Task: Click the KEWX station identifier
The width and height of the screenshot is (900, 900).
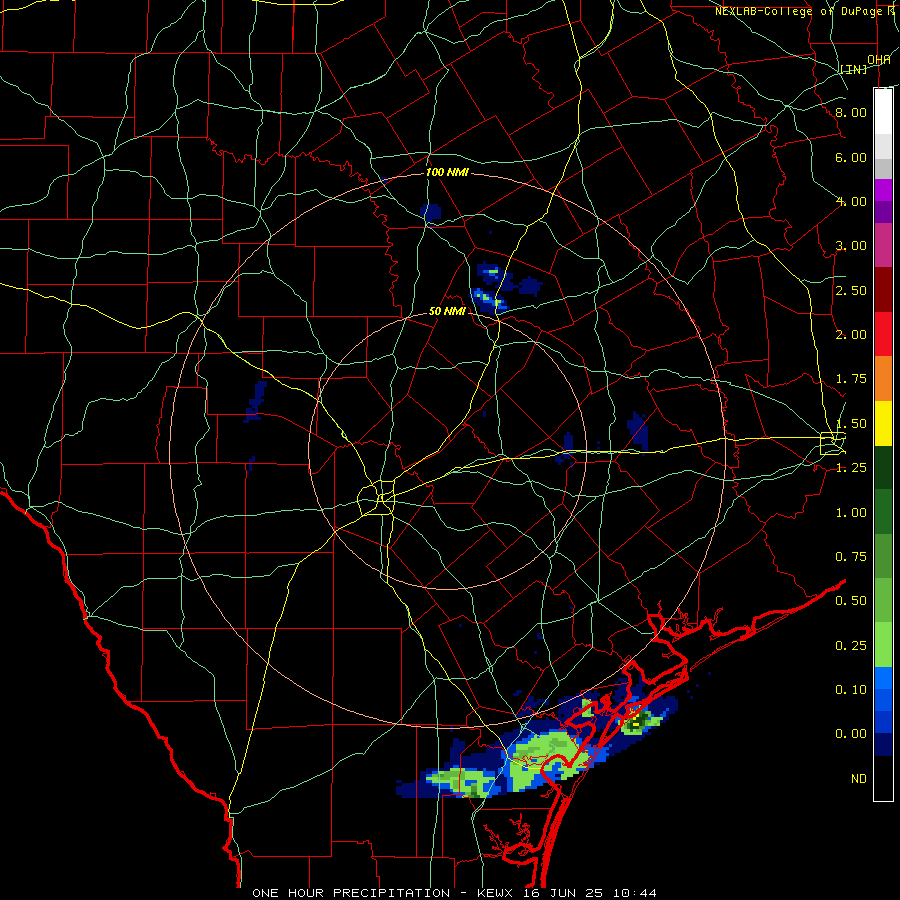Action: pyautogui.click(x=497, y=893)
